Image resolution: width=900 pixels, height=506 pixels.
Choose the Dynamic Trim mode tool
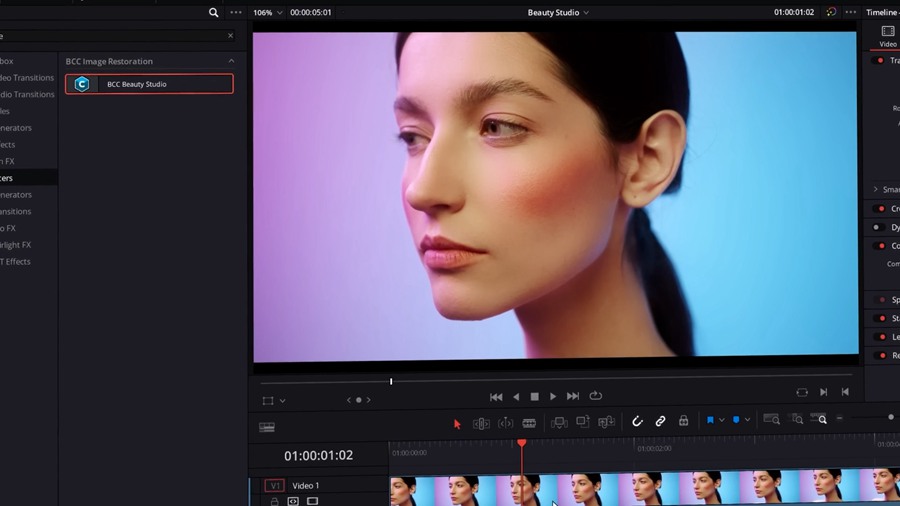(x=505, y=423)
